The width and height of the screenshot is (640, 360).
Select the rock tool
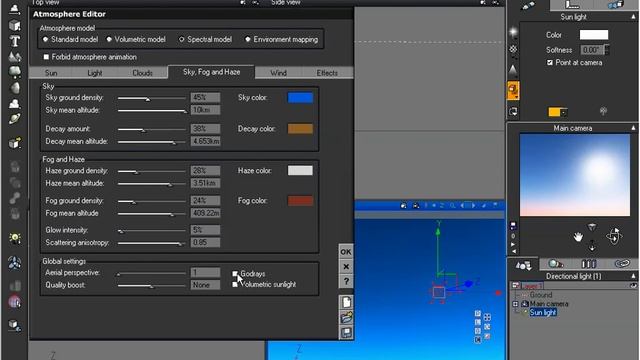(15, 88)
